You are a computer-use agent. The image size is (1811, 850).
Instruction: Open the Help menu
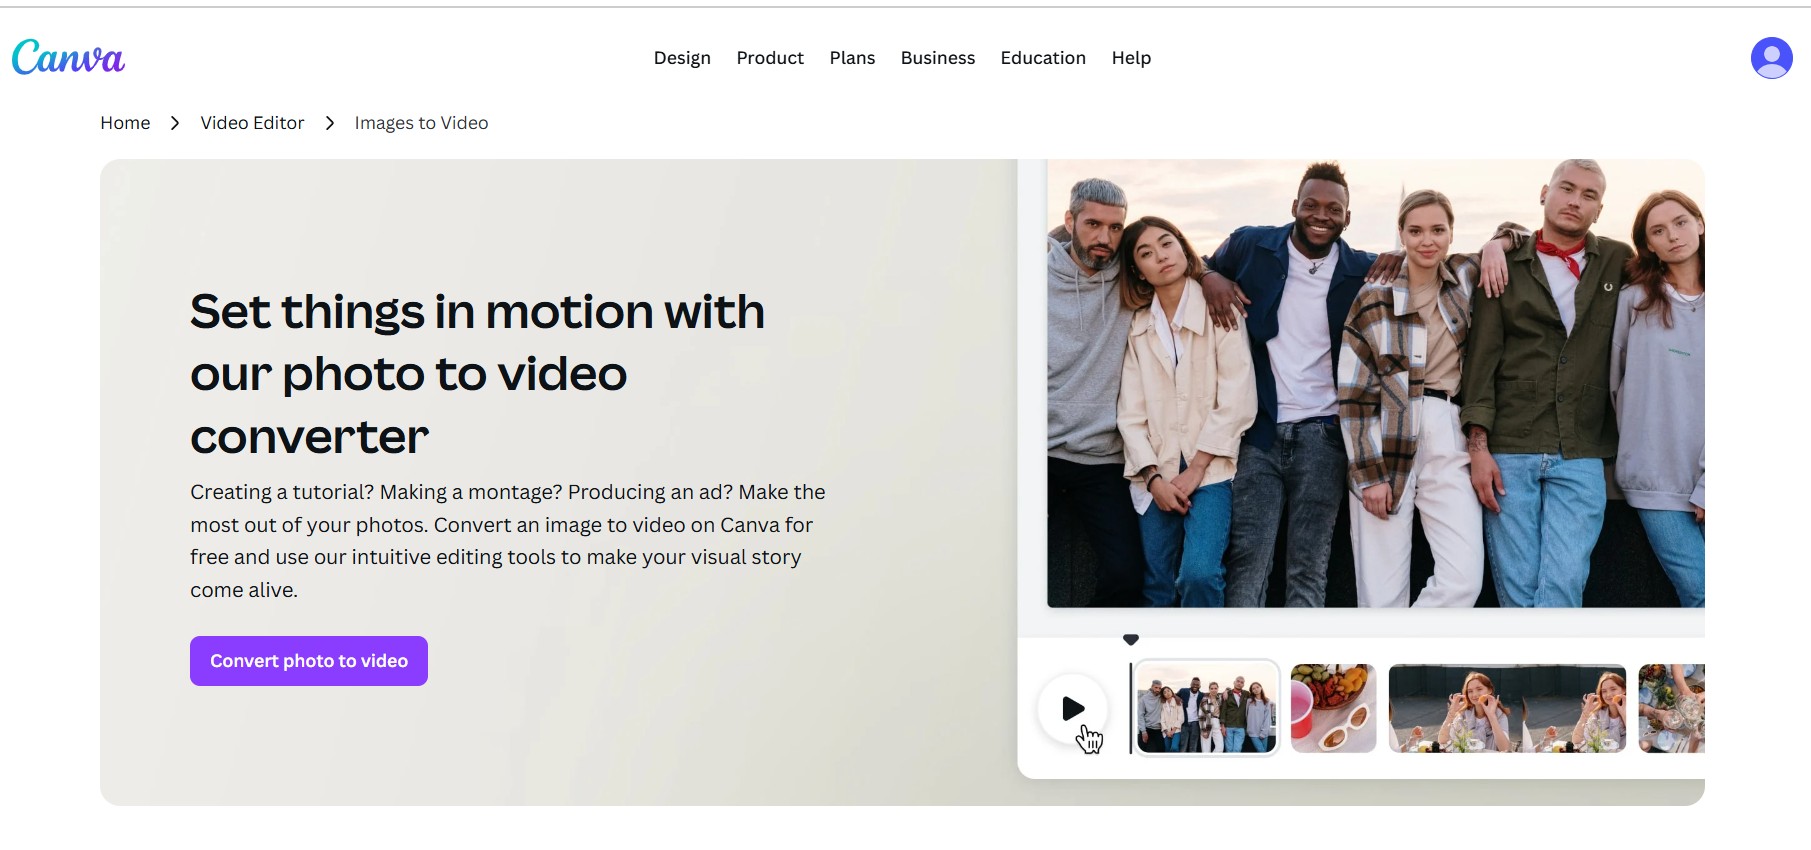pyautogui.click(x=1131, y=58)
